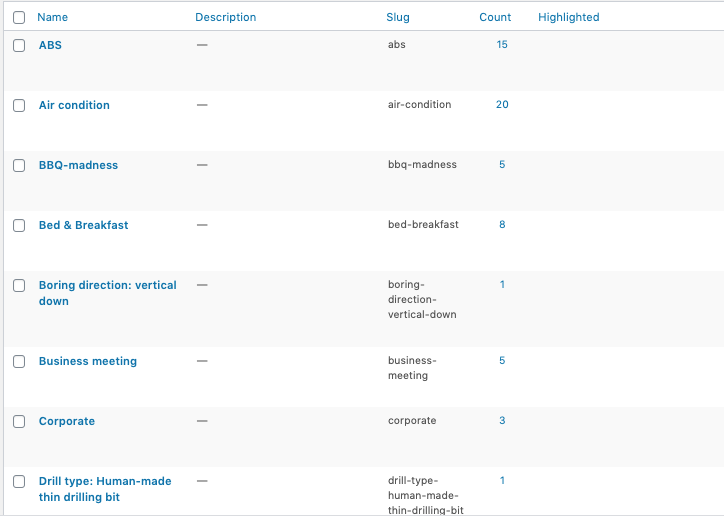Check the Air condition row checkbox

tap(19, 106)
